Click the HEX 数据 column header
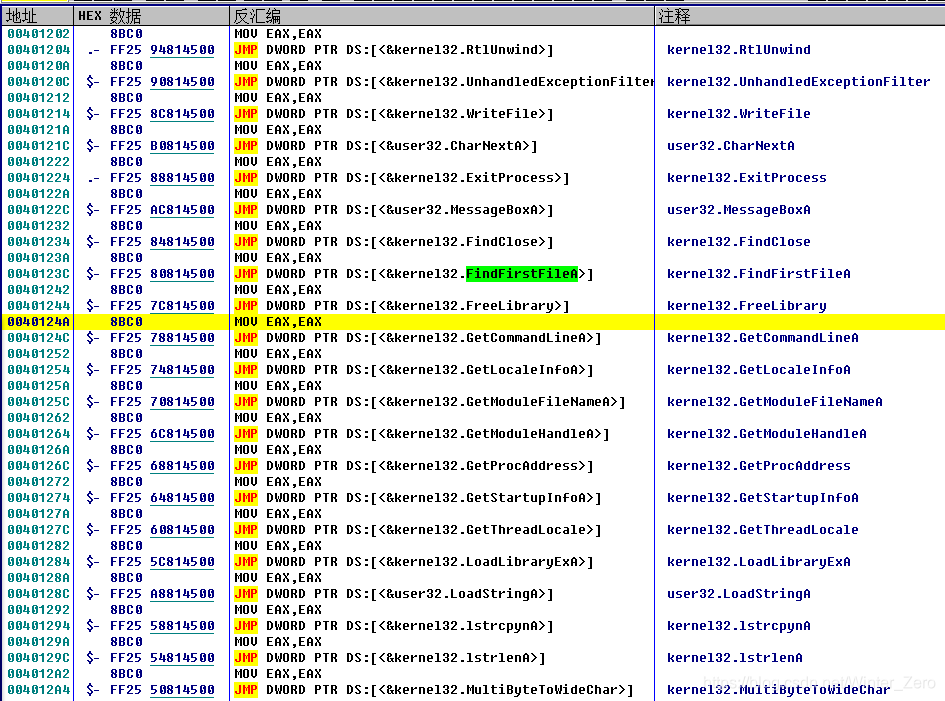 tap(151, 16)
